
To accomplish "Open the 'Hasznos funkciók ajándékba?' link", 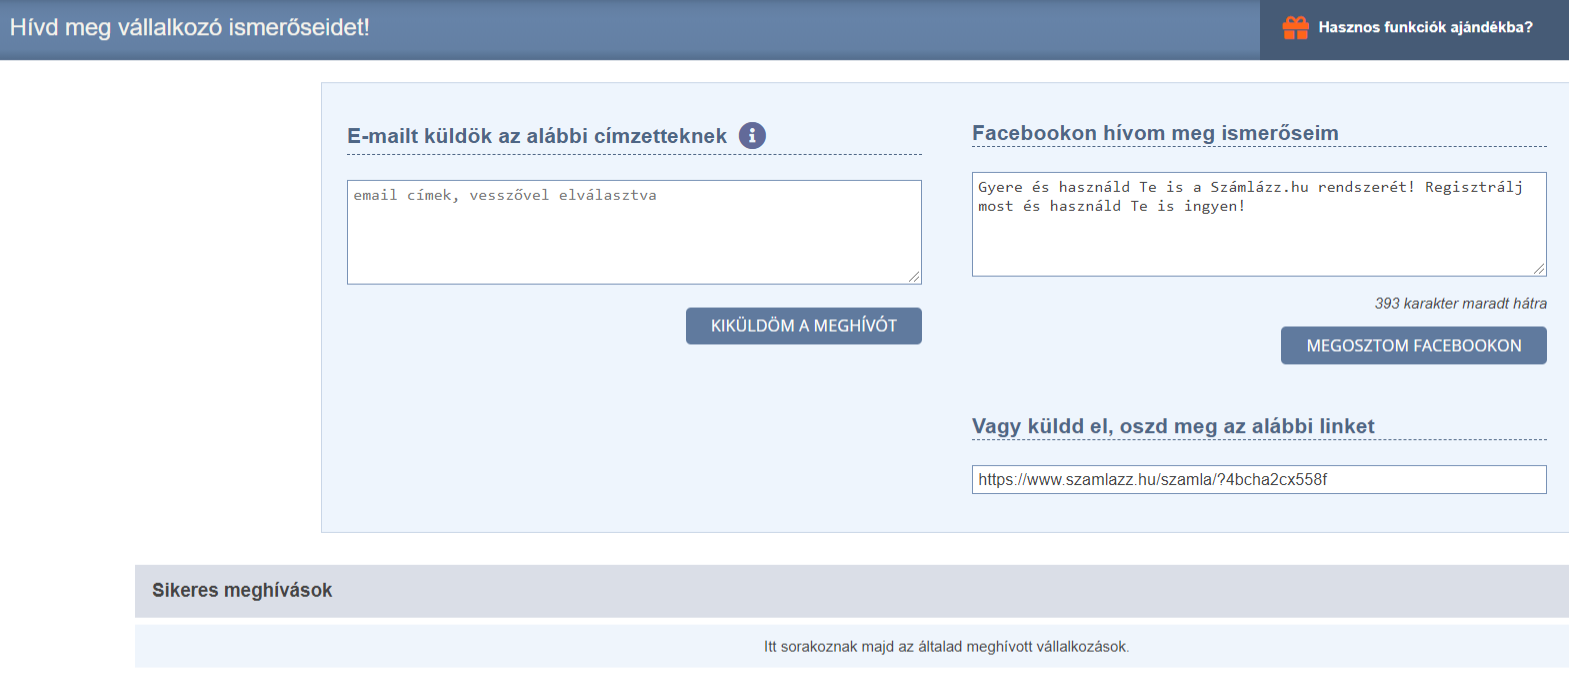I will pos(1425,28).
